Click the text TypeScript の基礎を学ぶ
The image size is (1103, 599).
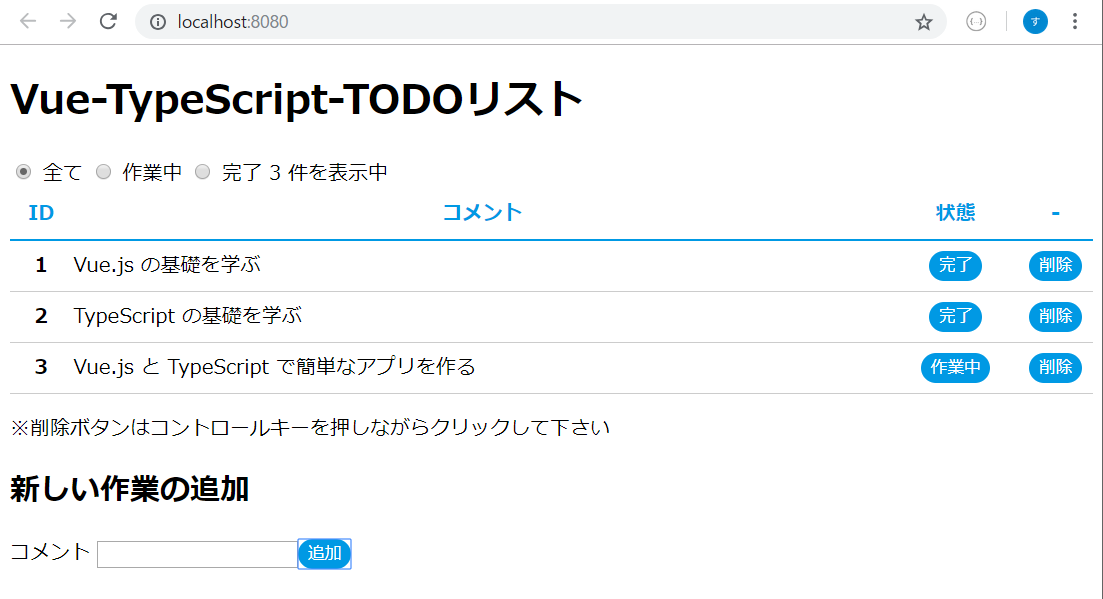187,316
